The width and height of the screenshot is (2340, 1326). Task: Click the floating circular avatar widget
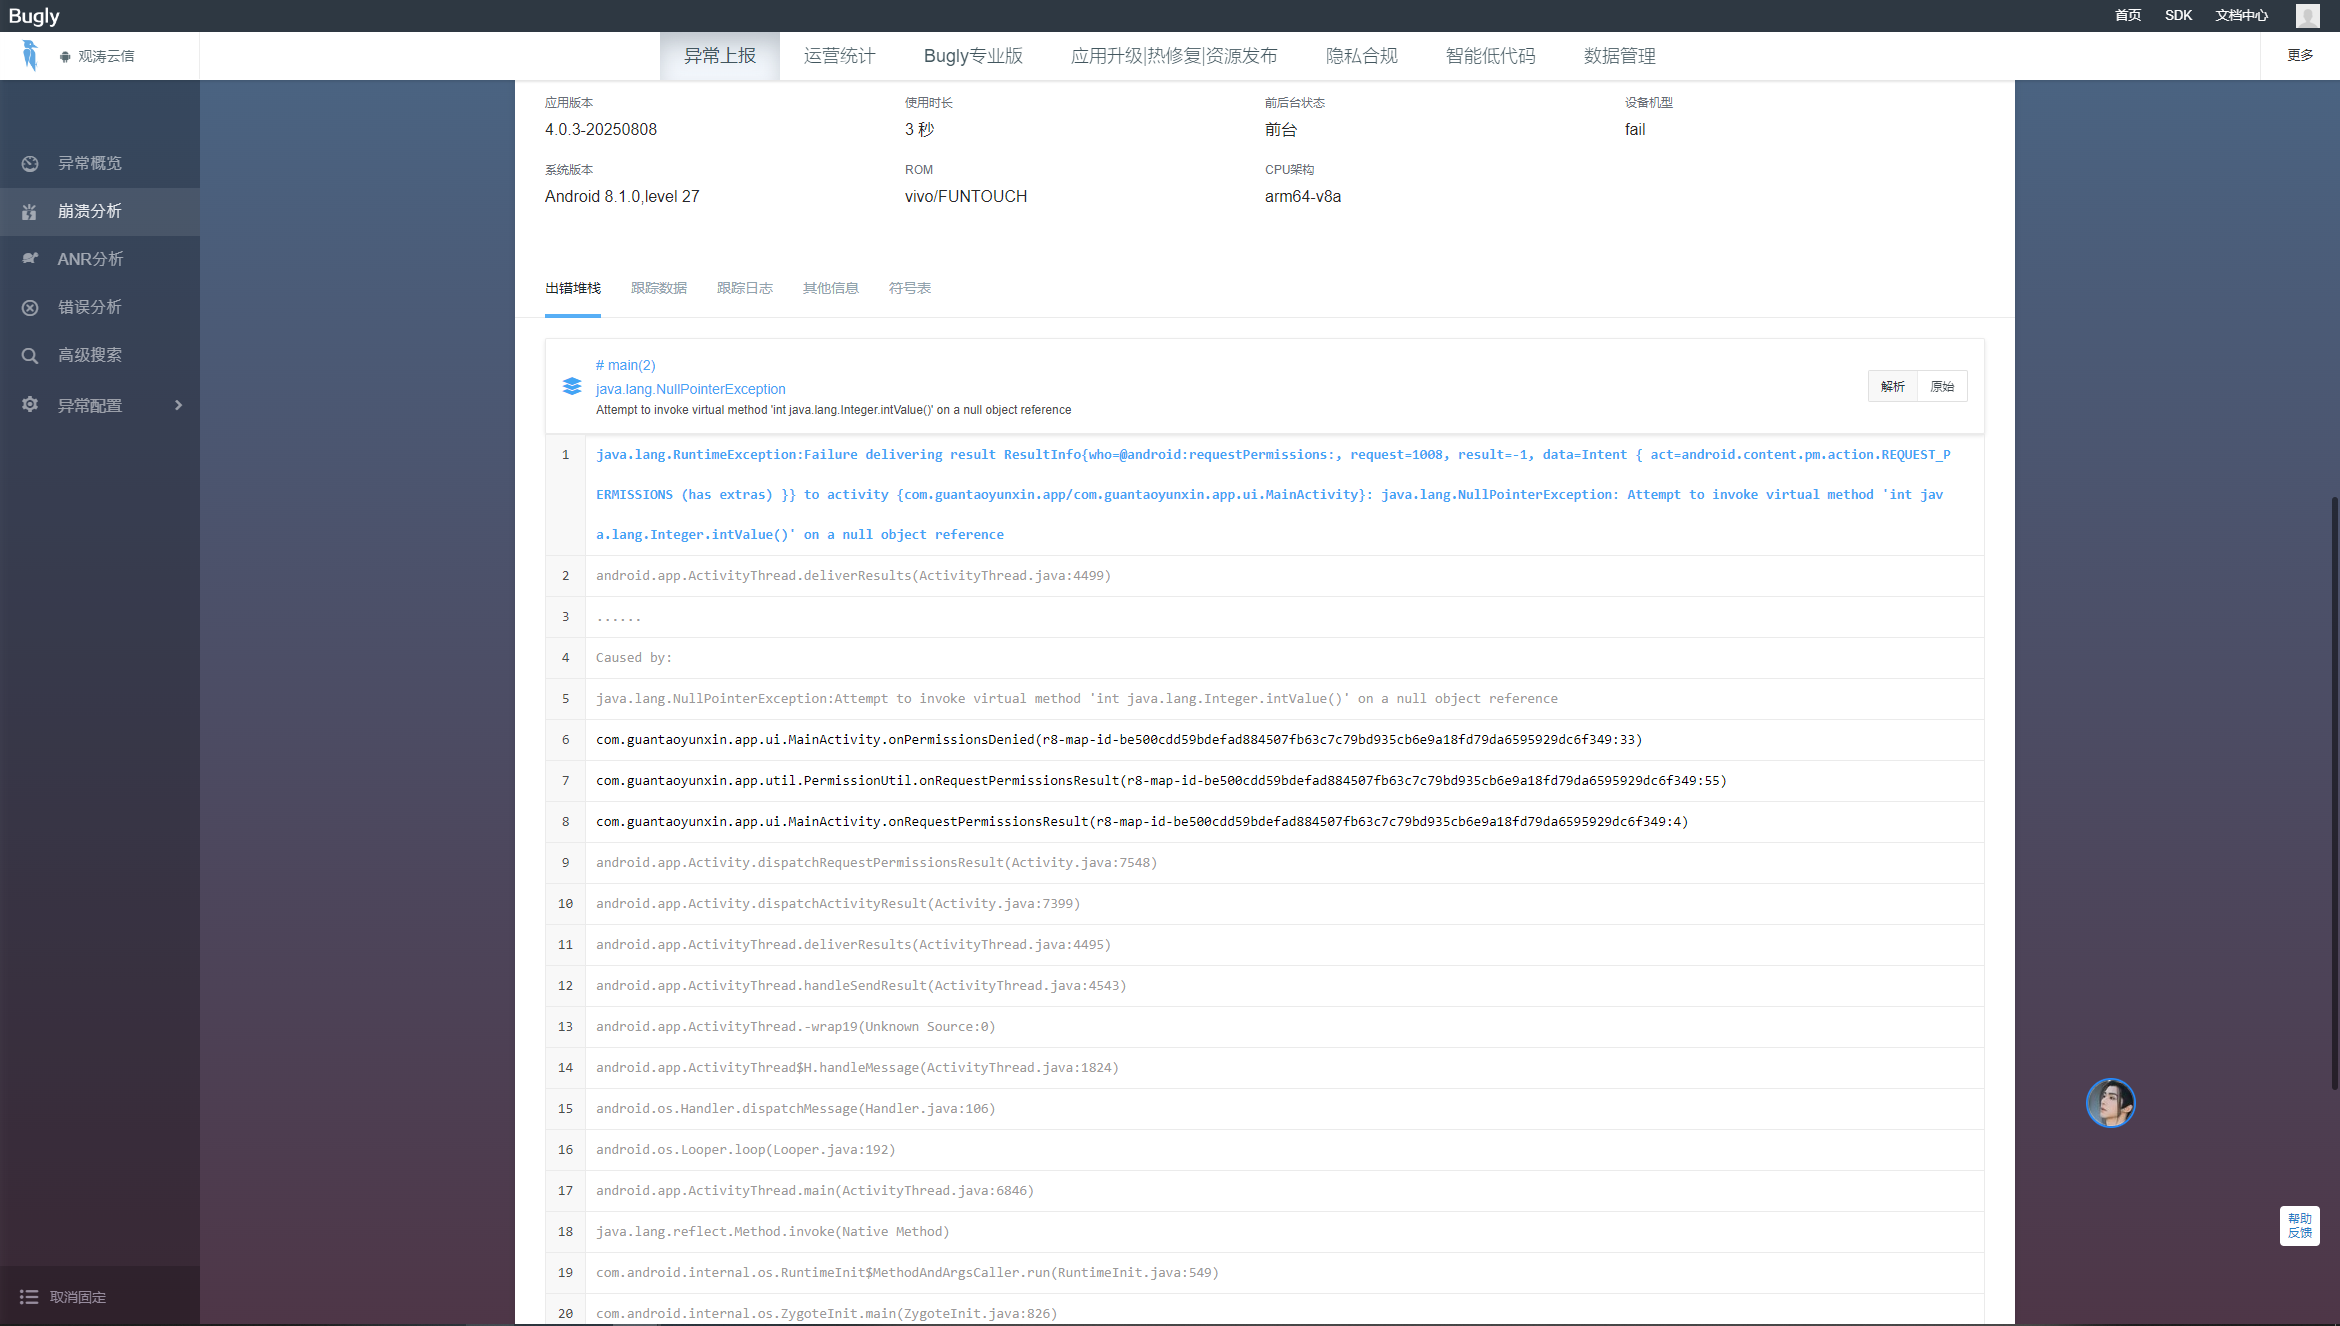[2110, 1103]
